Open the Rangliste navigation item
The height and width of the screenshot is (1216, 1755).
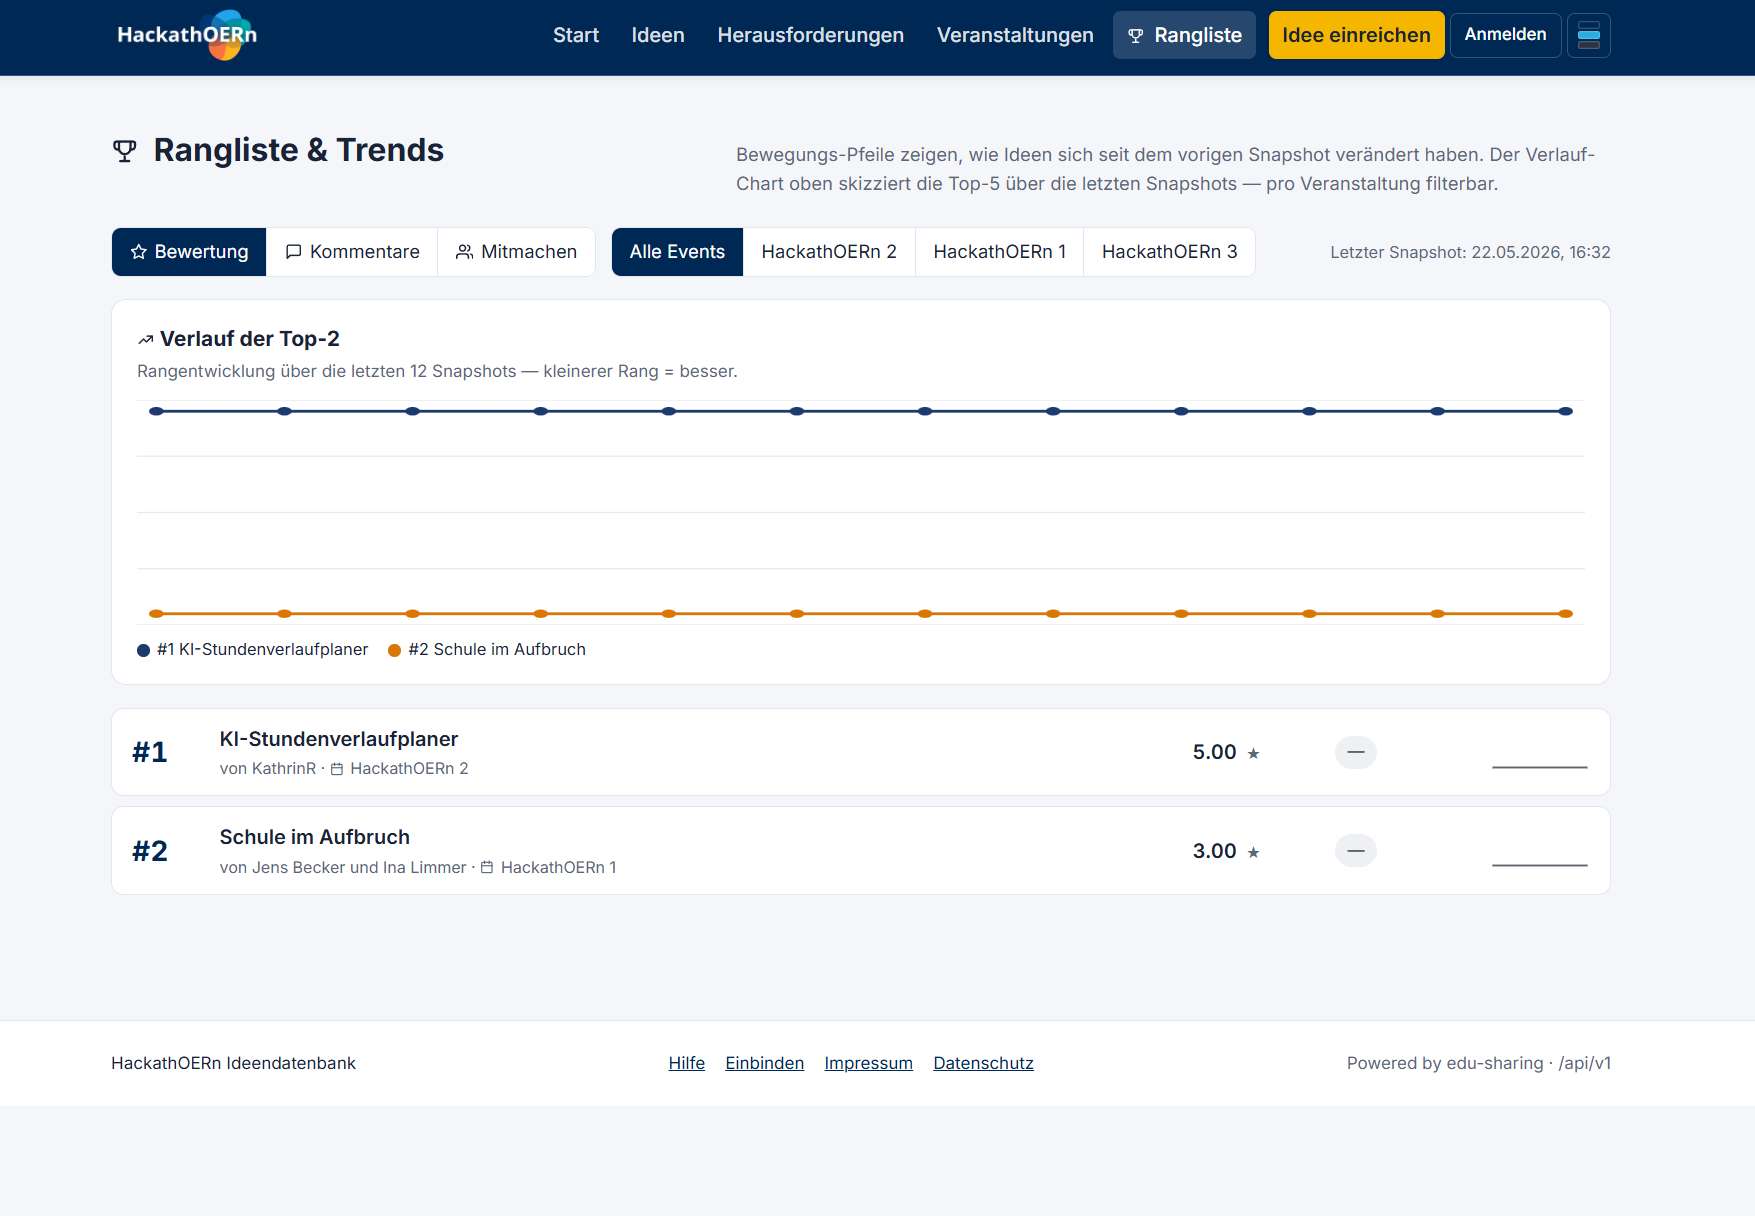(1184, 35)
